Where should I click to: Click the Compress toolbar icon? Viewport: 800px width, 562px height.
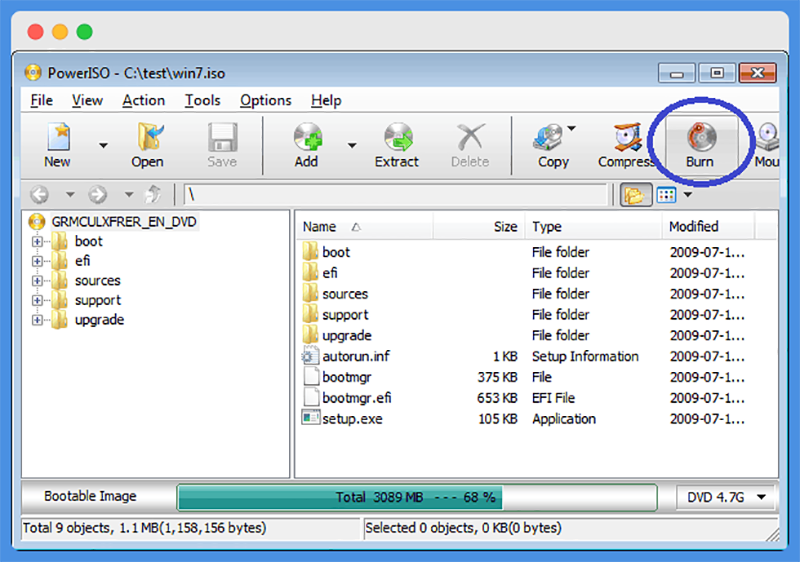click(x=628, y=137)
